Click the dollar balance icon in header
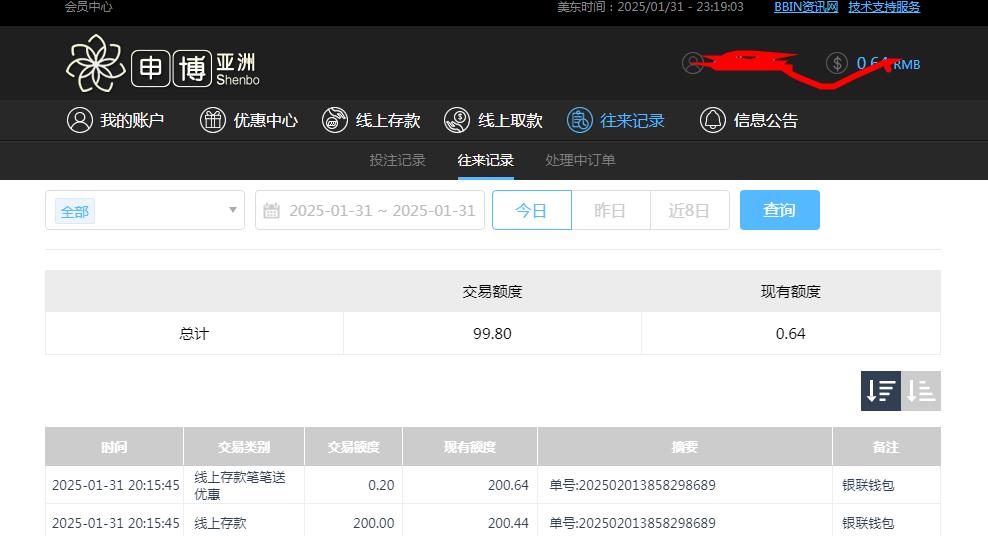The height and width of the screenshot is (536, 988). [x=837, y=63]
